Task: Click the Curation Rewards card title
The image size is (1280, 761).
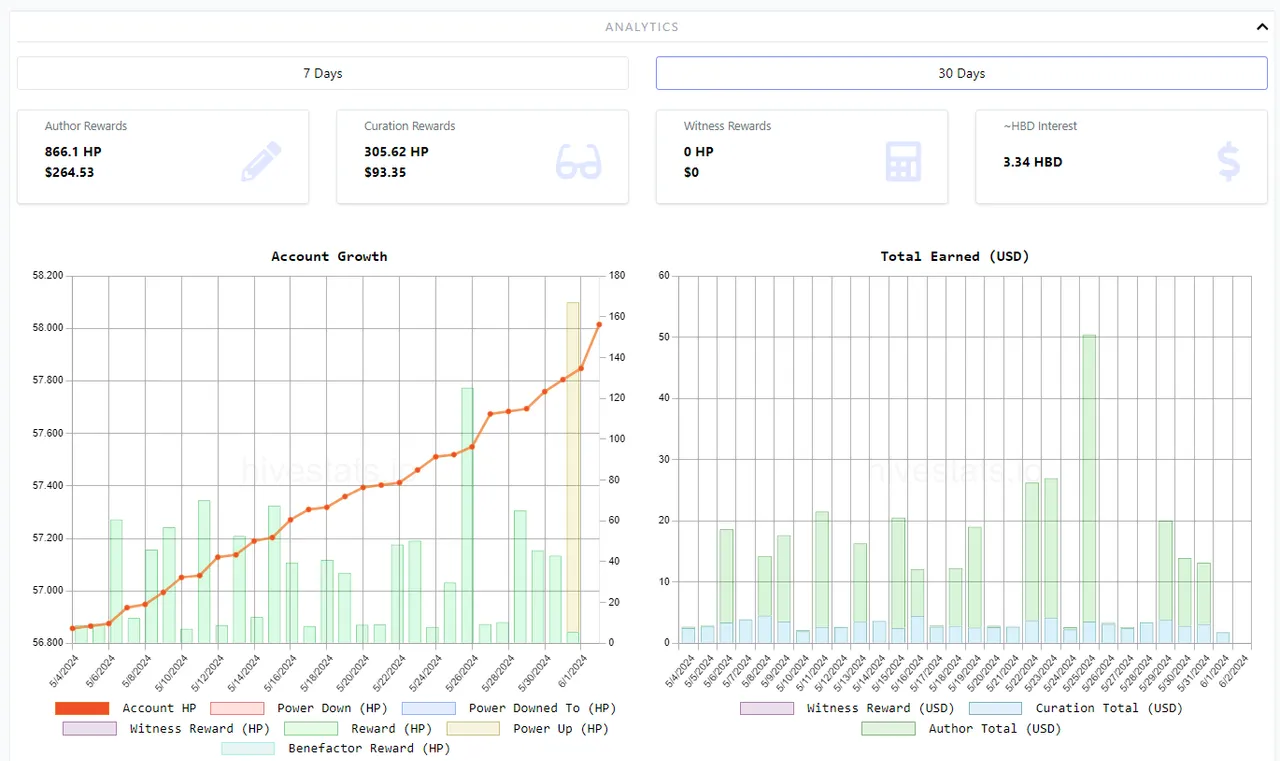Action: coord(409,126)
